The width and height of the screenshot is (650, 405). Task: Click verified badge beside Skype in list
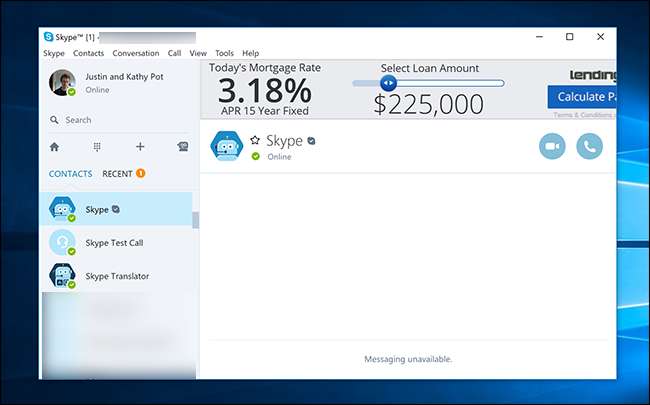tap(116, 209)
